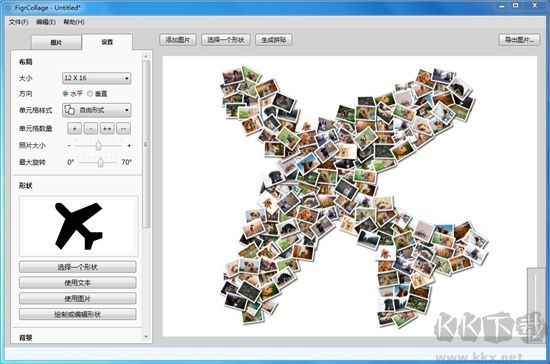Decrease cell count with - button
The width and height of the screenshot is (550, 364).
tap(91, 129)
